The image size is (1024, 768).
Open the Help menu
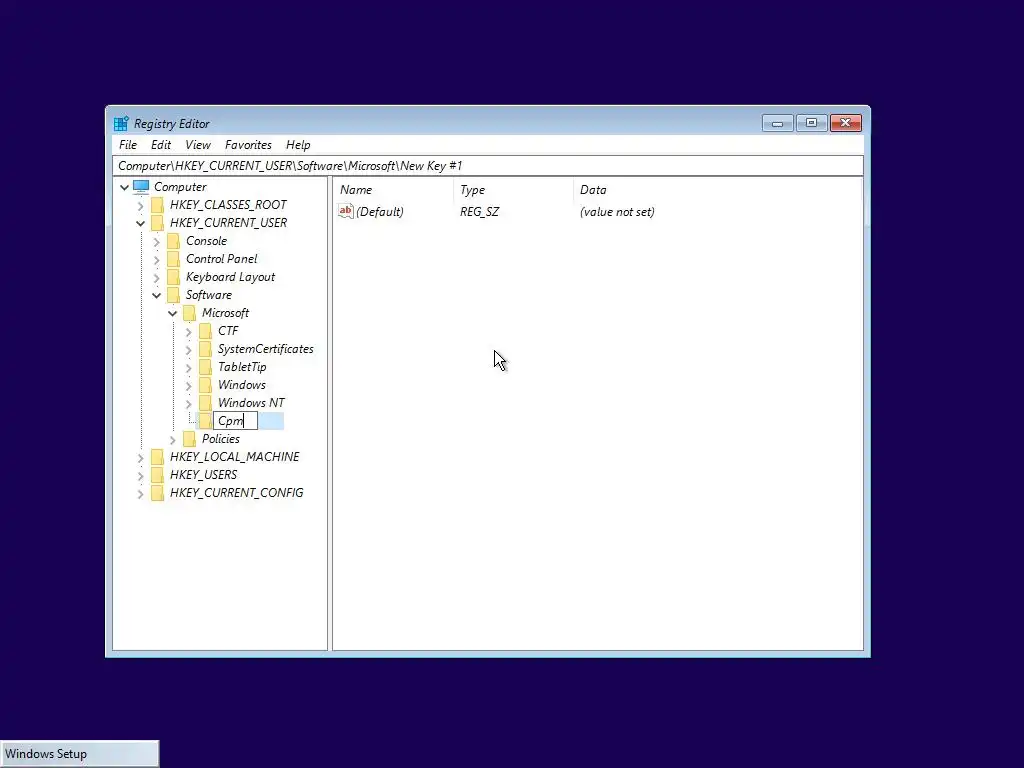[x=298, y=145]
